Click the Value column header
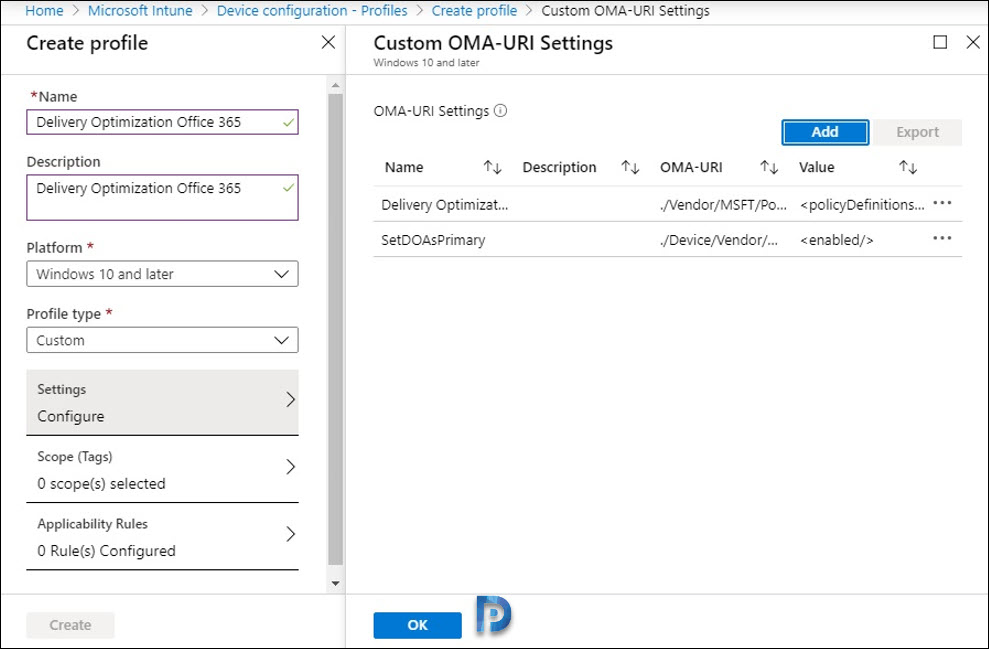989x649 pixels. pos(817,167)
